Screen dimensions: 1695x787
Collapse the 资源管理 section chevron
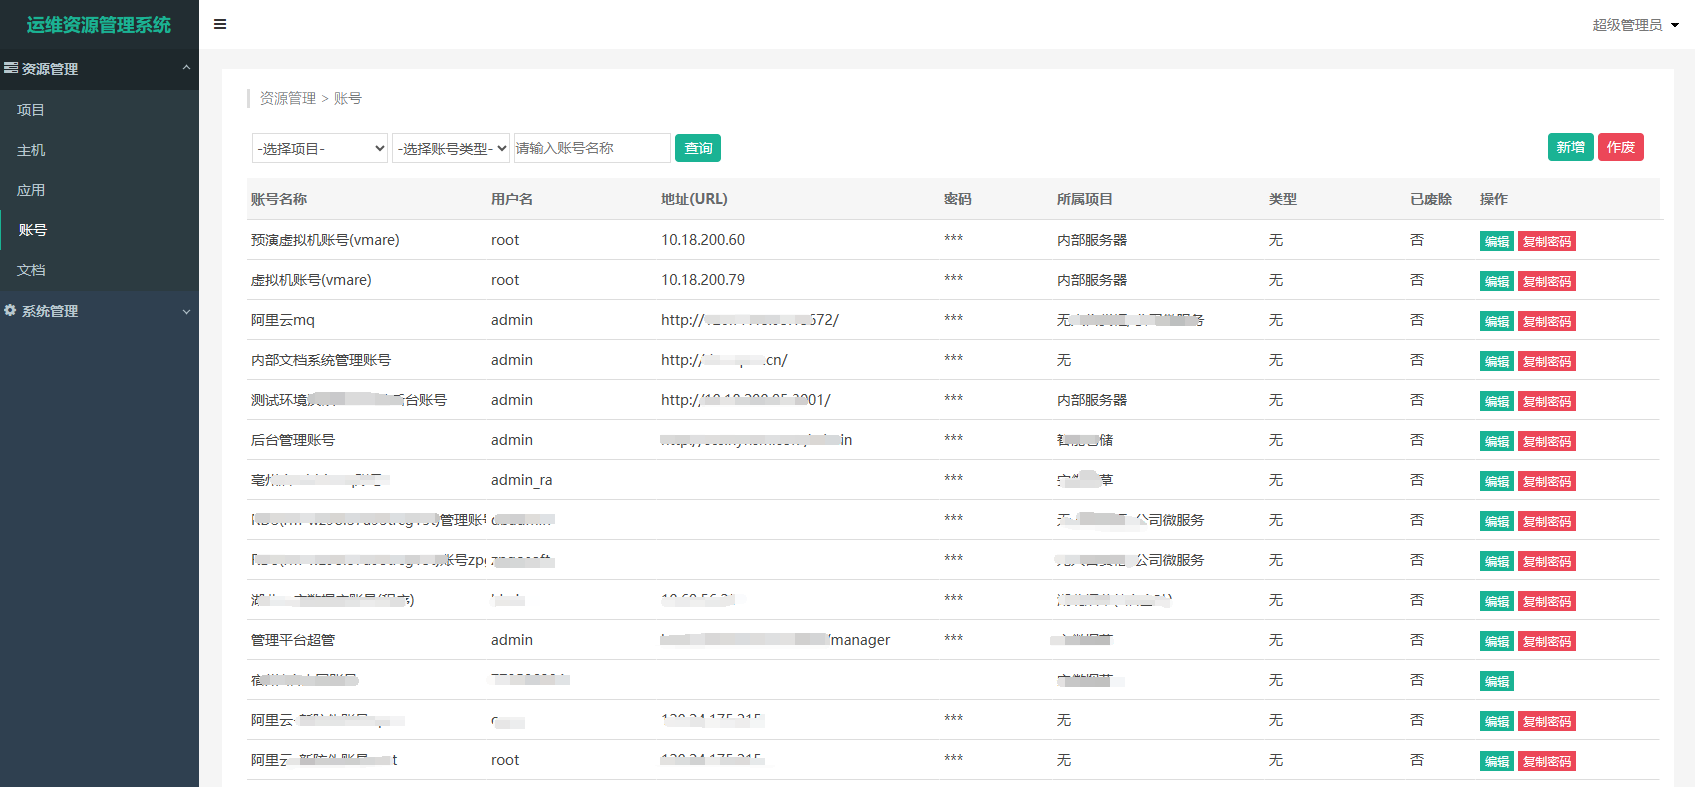coord(186,68)
